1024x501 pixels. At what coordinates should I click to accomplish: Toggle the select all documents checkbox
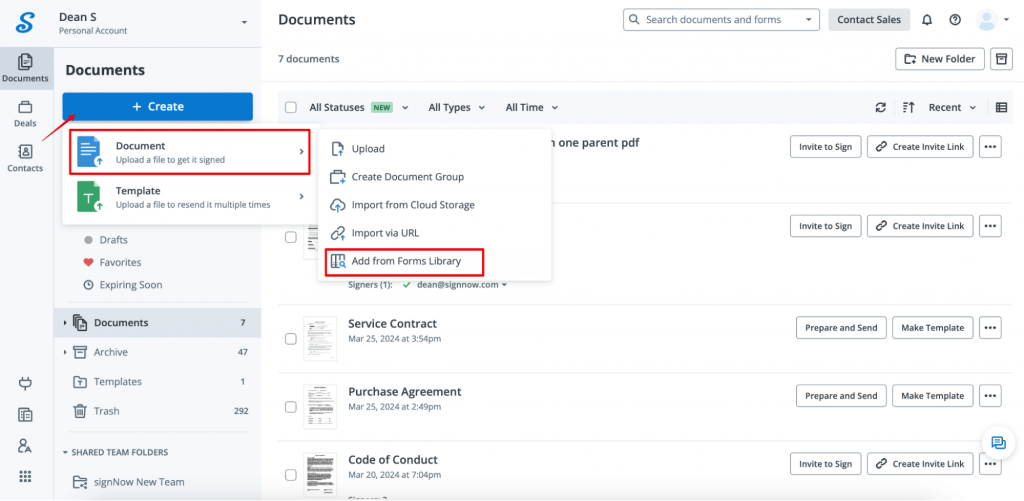(291, 107)
